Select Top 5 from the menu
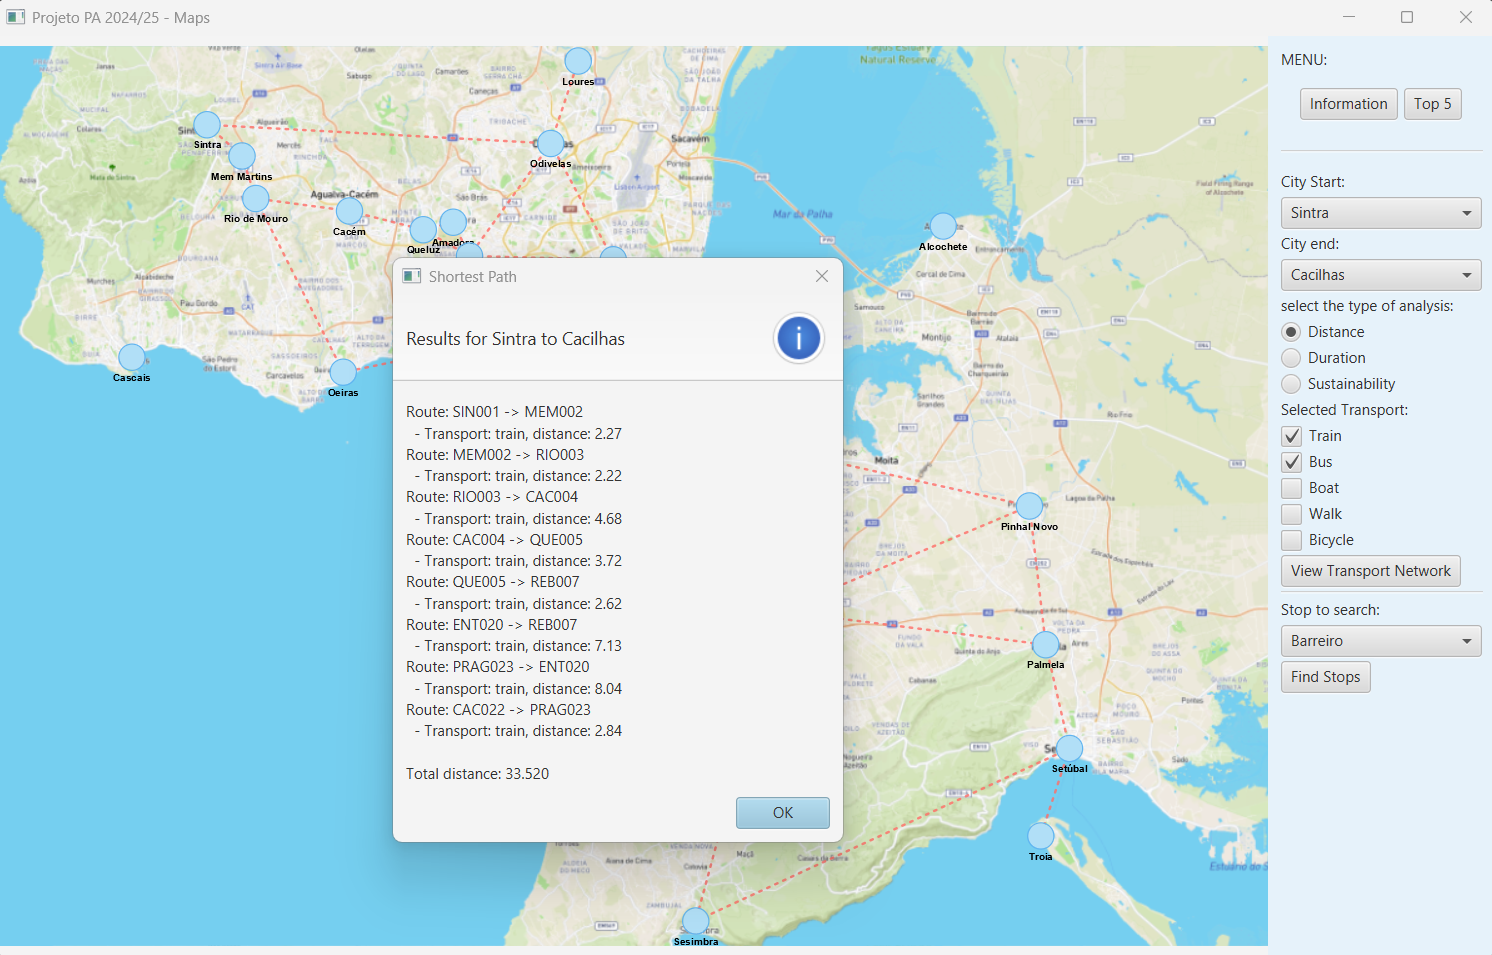 [x=1432, y=103]
